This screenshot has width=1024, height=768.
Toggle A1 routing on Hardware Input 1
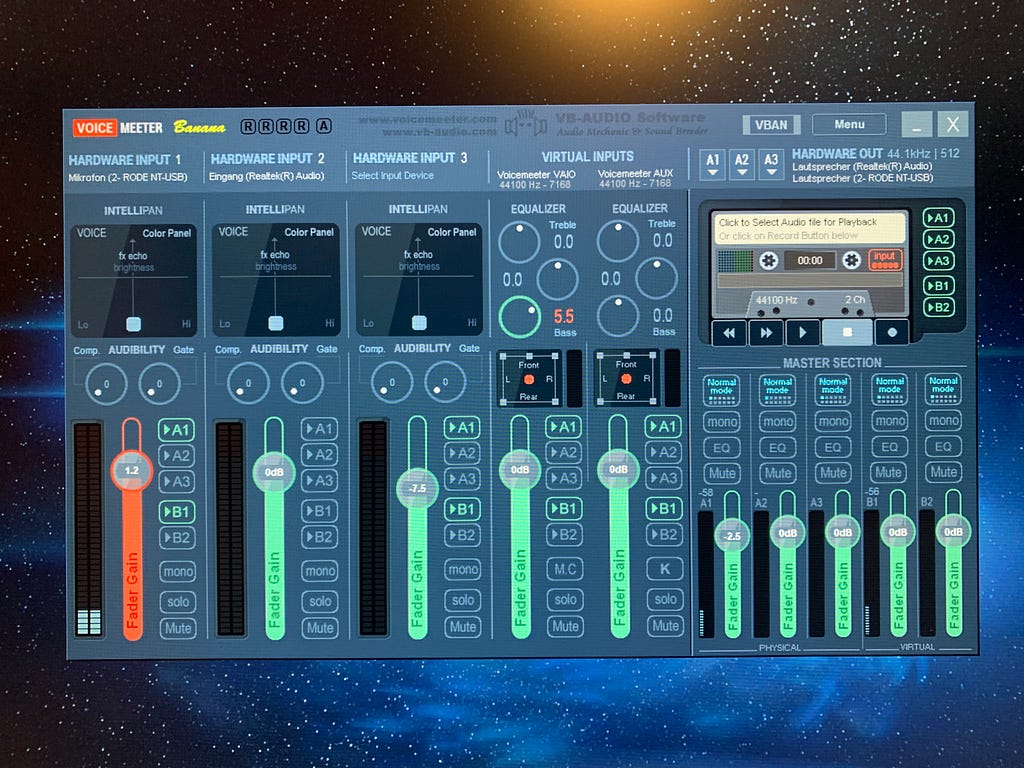176,430
